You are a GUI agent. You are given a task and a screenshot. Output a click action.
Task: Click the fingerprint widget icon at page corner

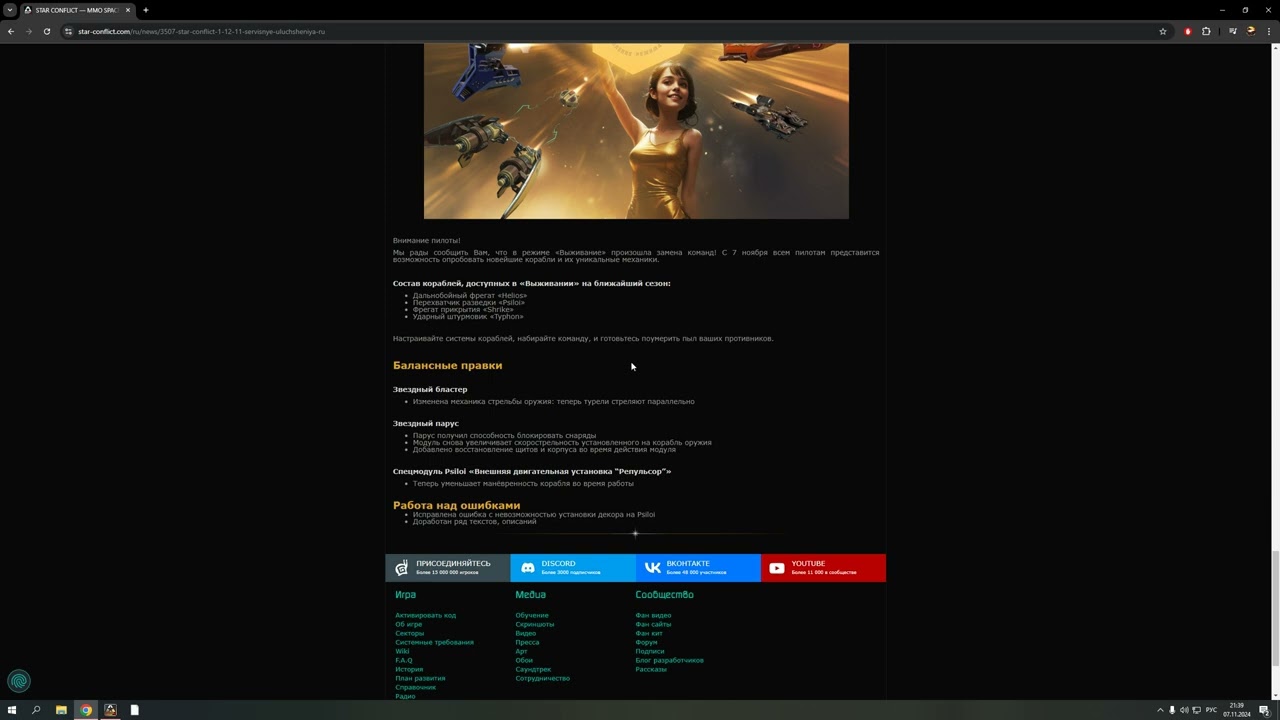click(18, 681)
